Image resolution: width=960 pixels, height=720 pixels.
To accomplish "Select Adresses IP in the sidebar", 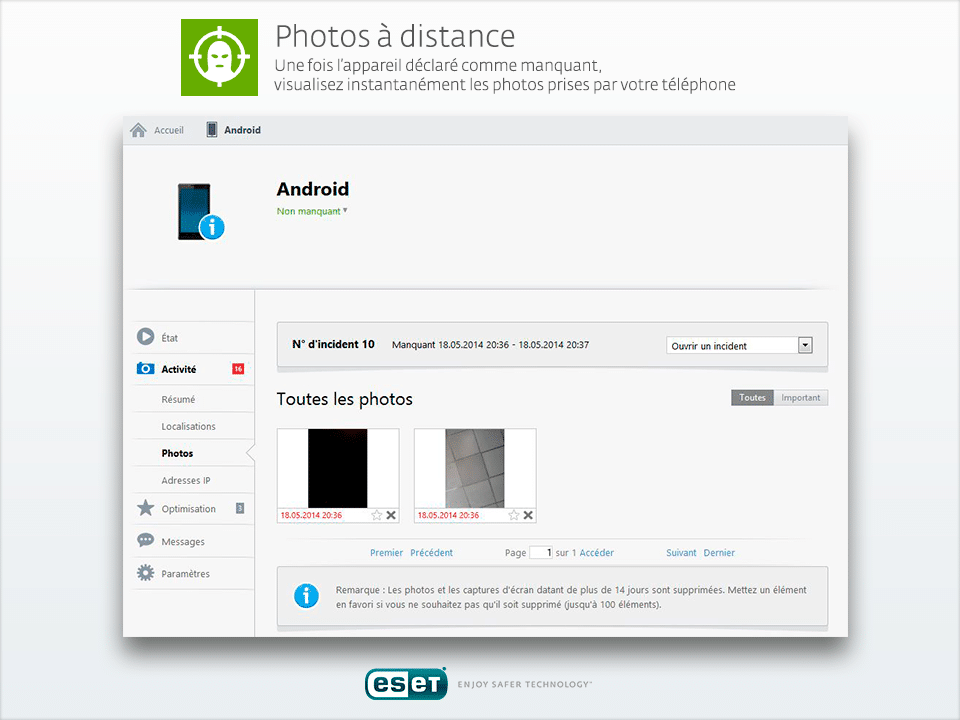I will pyautogui.click(x=186, y=481).
